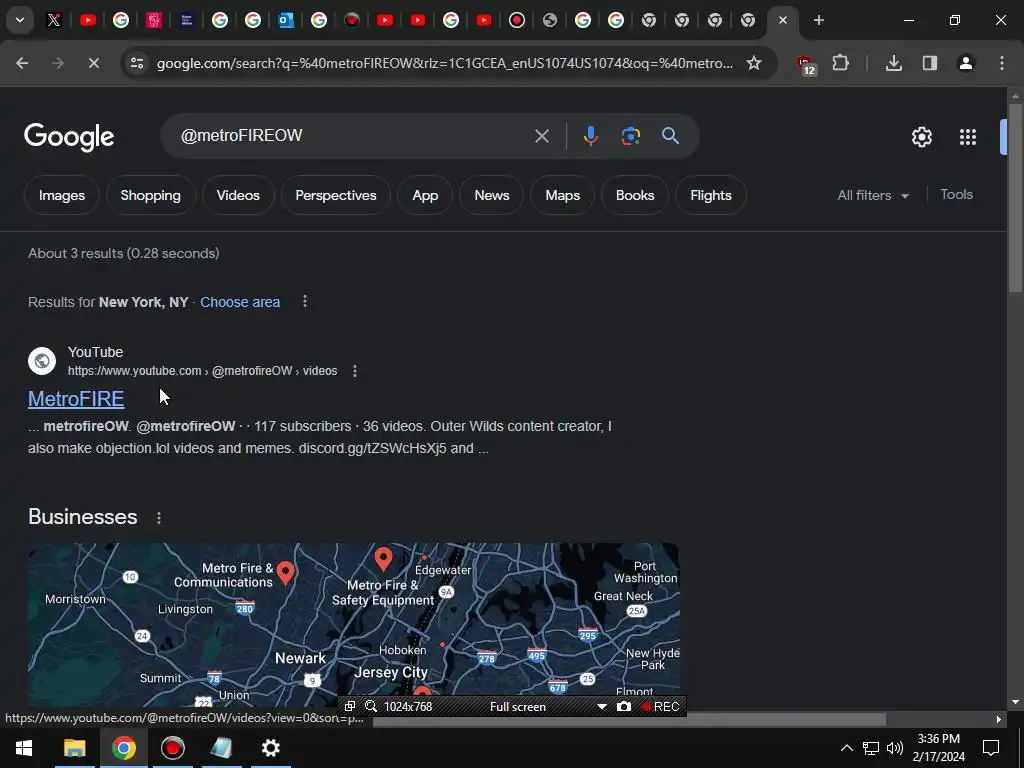Open the Windows notification center
This screenshot has height=768, width=1024.
click(991, 748)
